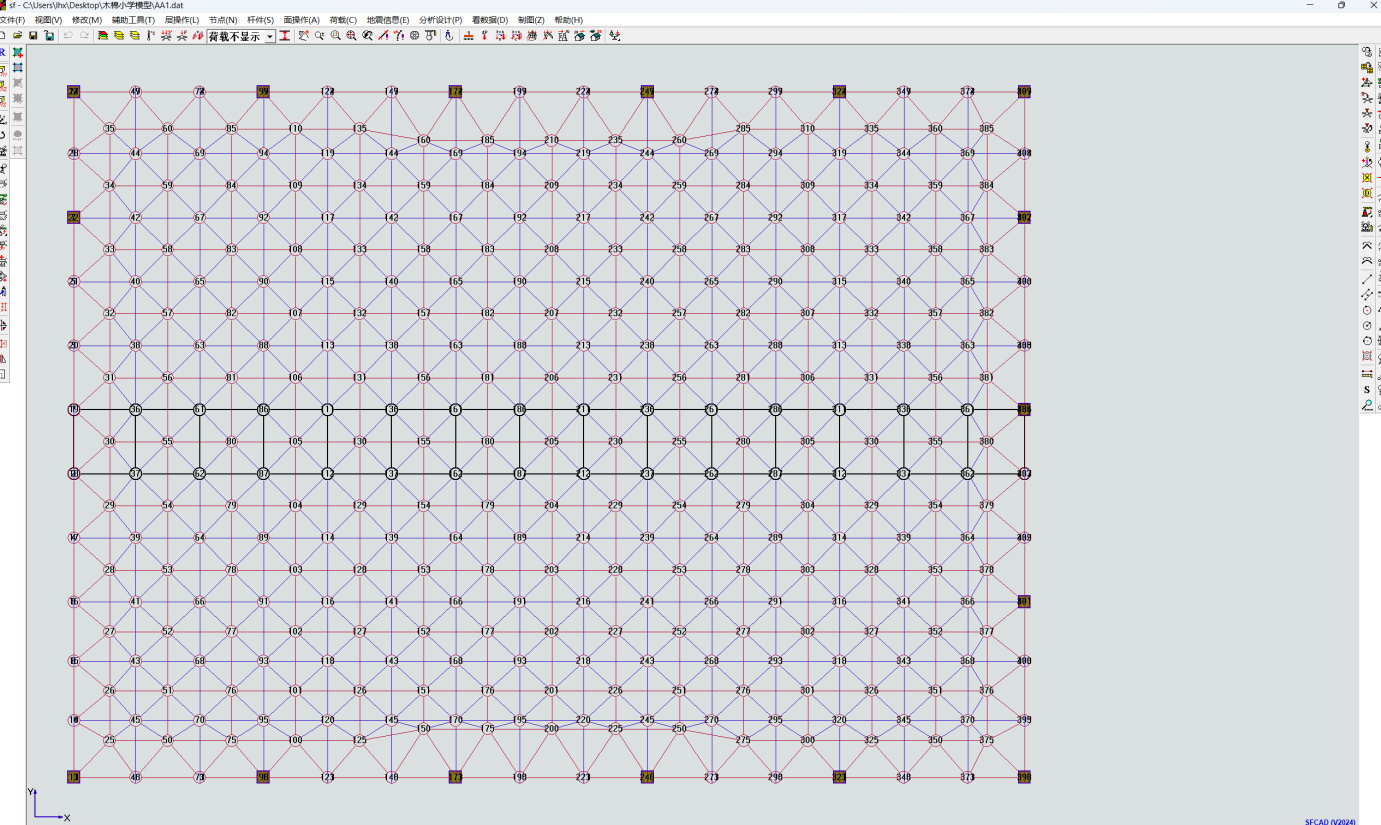Select node 210 in the grid

tap(551, 141)
